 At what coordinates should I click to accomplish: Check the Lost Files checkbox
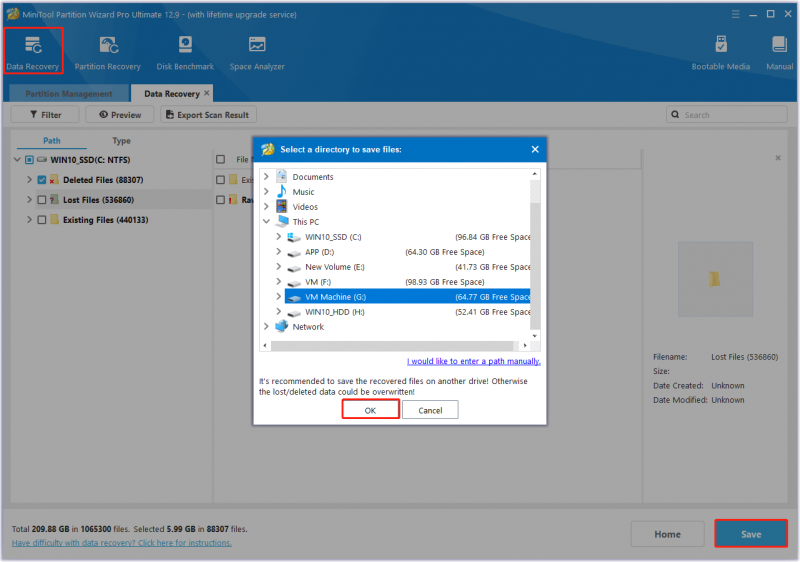click(x=42, y=200)
